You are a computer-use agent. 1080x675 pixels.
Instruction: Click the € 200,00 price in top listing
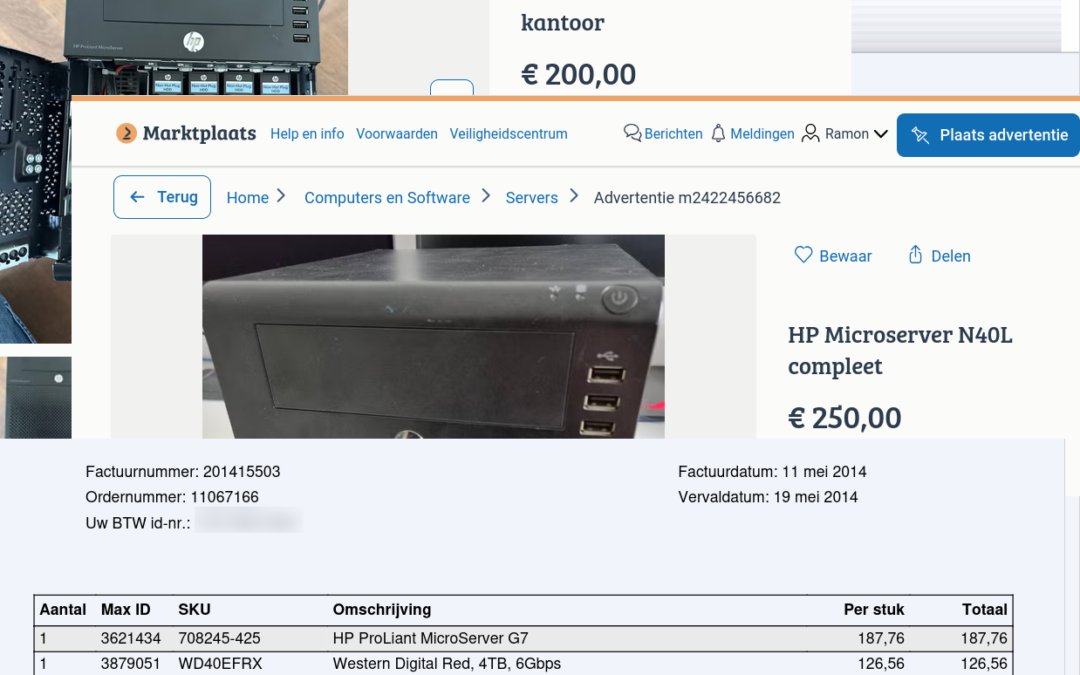(579, 74)
